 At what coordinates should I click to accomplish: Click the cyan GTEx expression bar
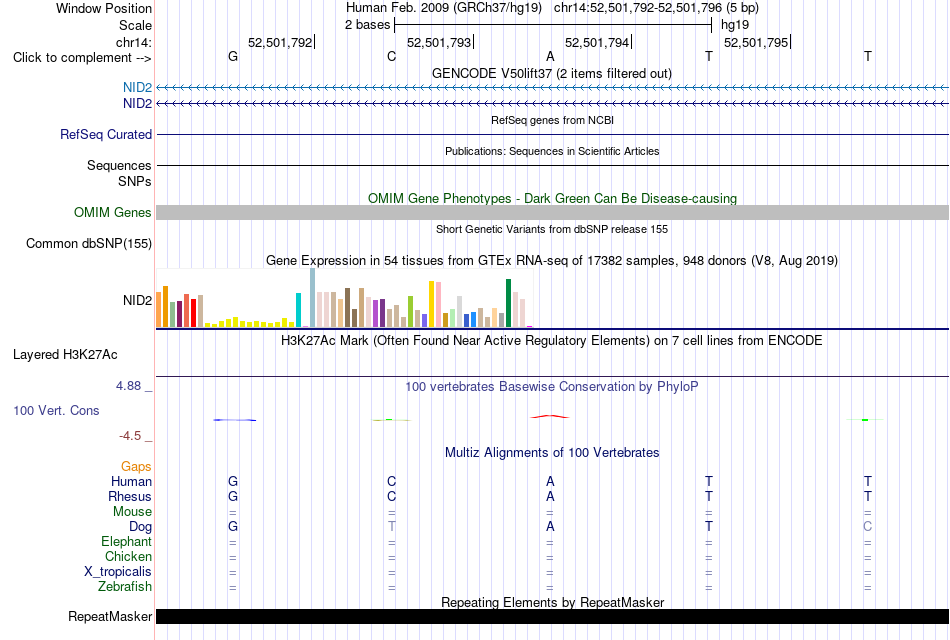299,310
